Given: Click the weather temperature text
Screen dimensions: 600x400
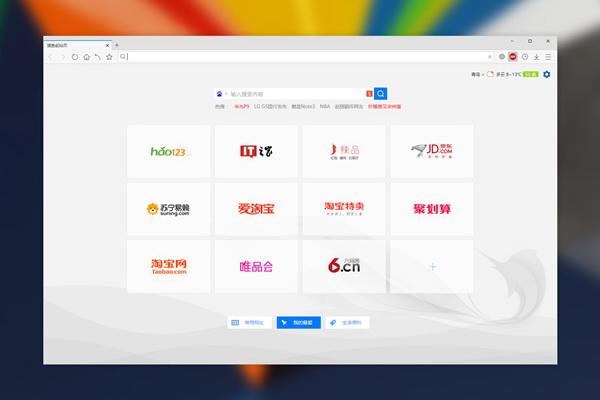Looking at the screenshot, I should tap(509, 74).
